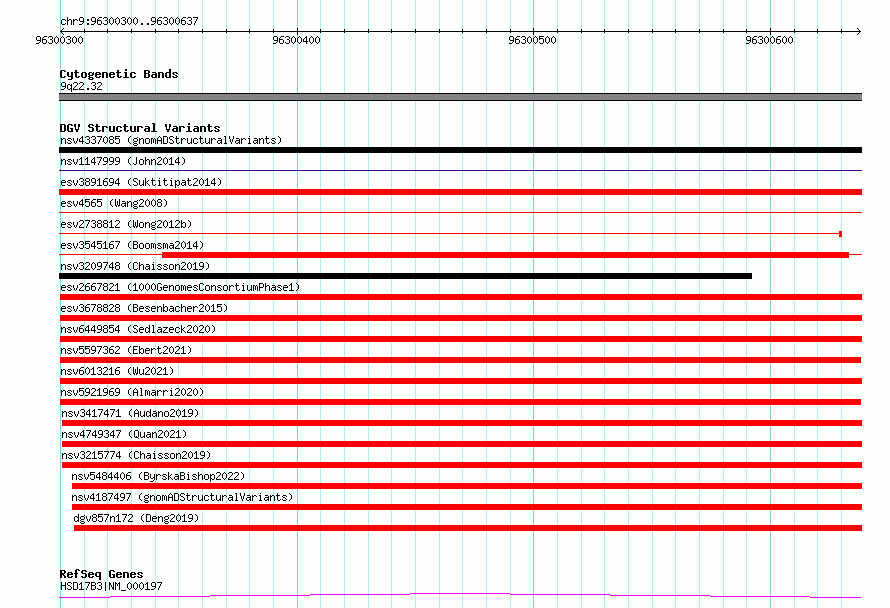This screenshot has width=890, height=608.
Task: Select the nsv3209748 black variant bar
Action: click(x=405, y=276)
